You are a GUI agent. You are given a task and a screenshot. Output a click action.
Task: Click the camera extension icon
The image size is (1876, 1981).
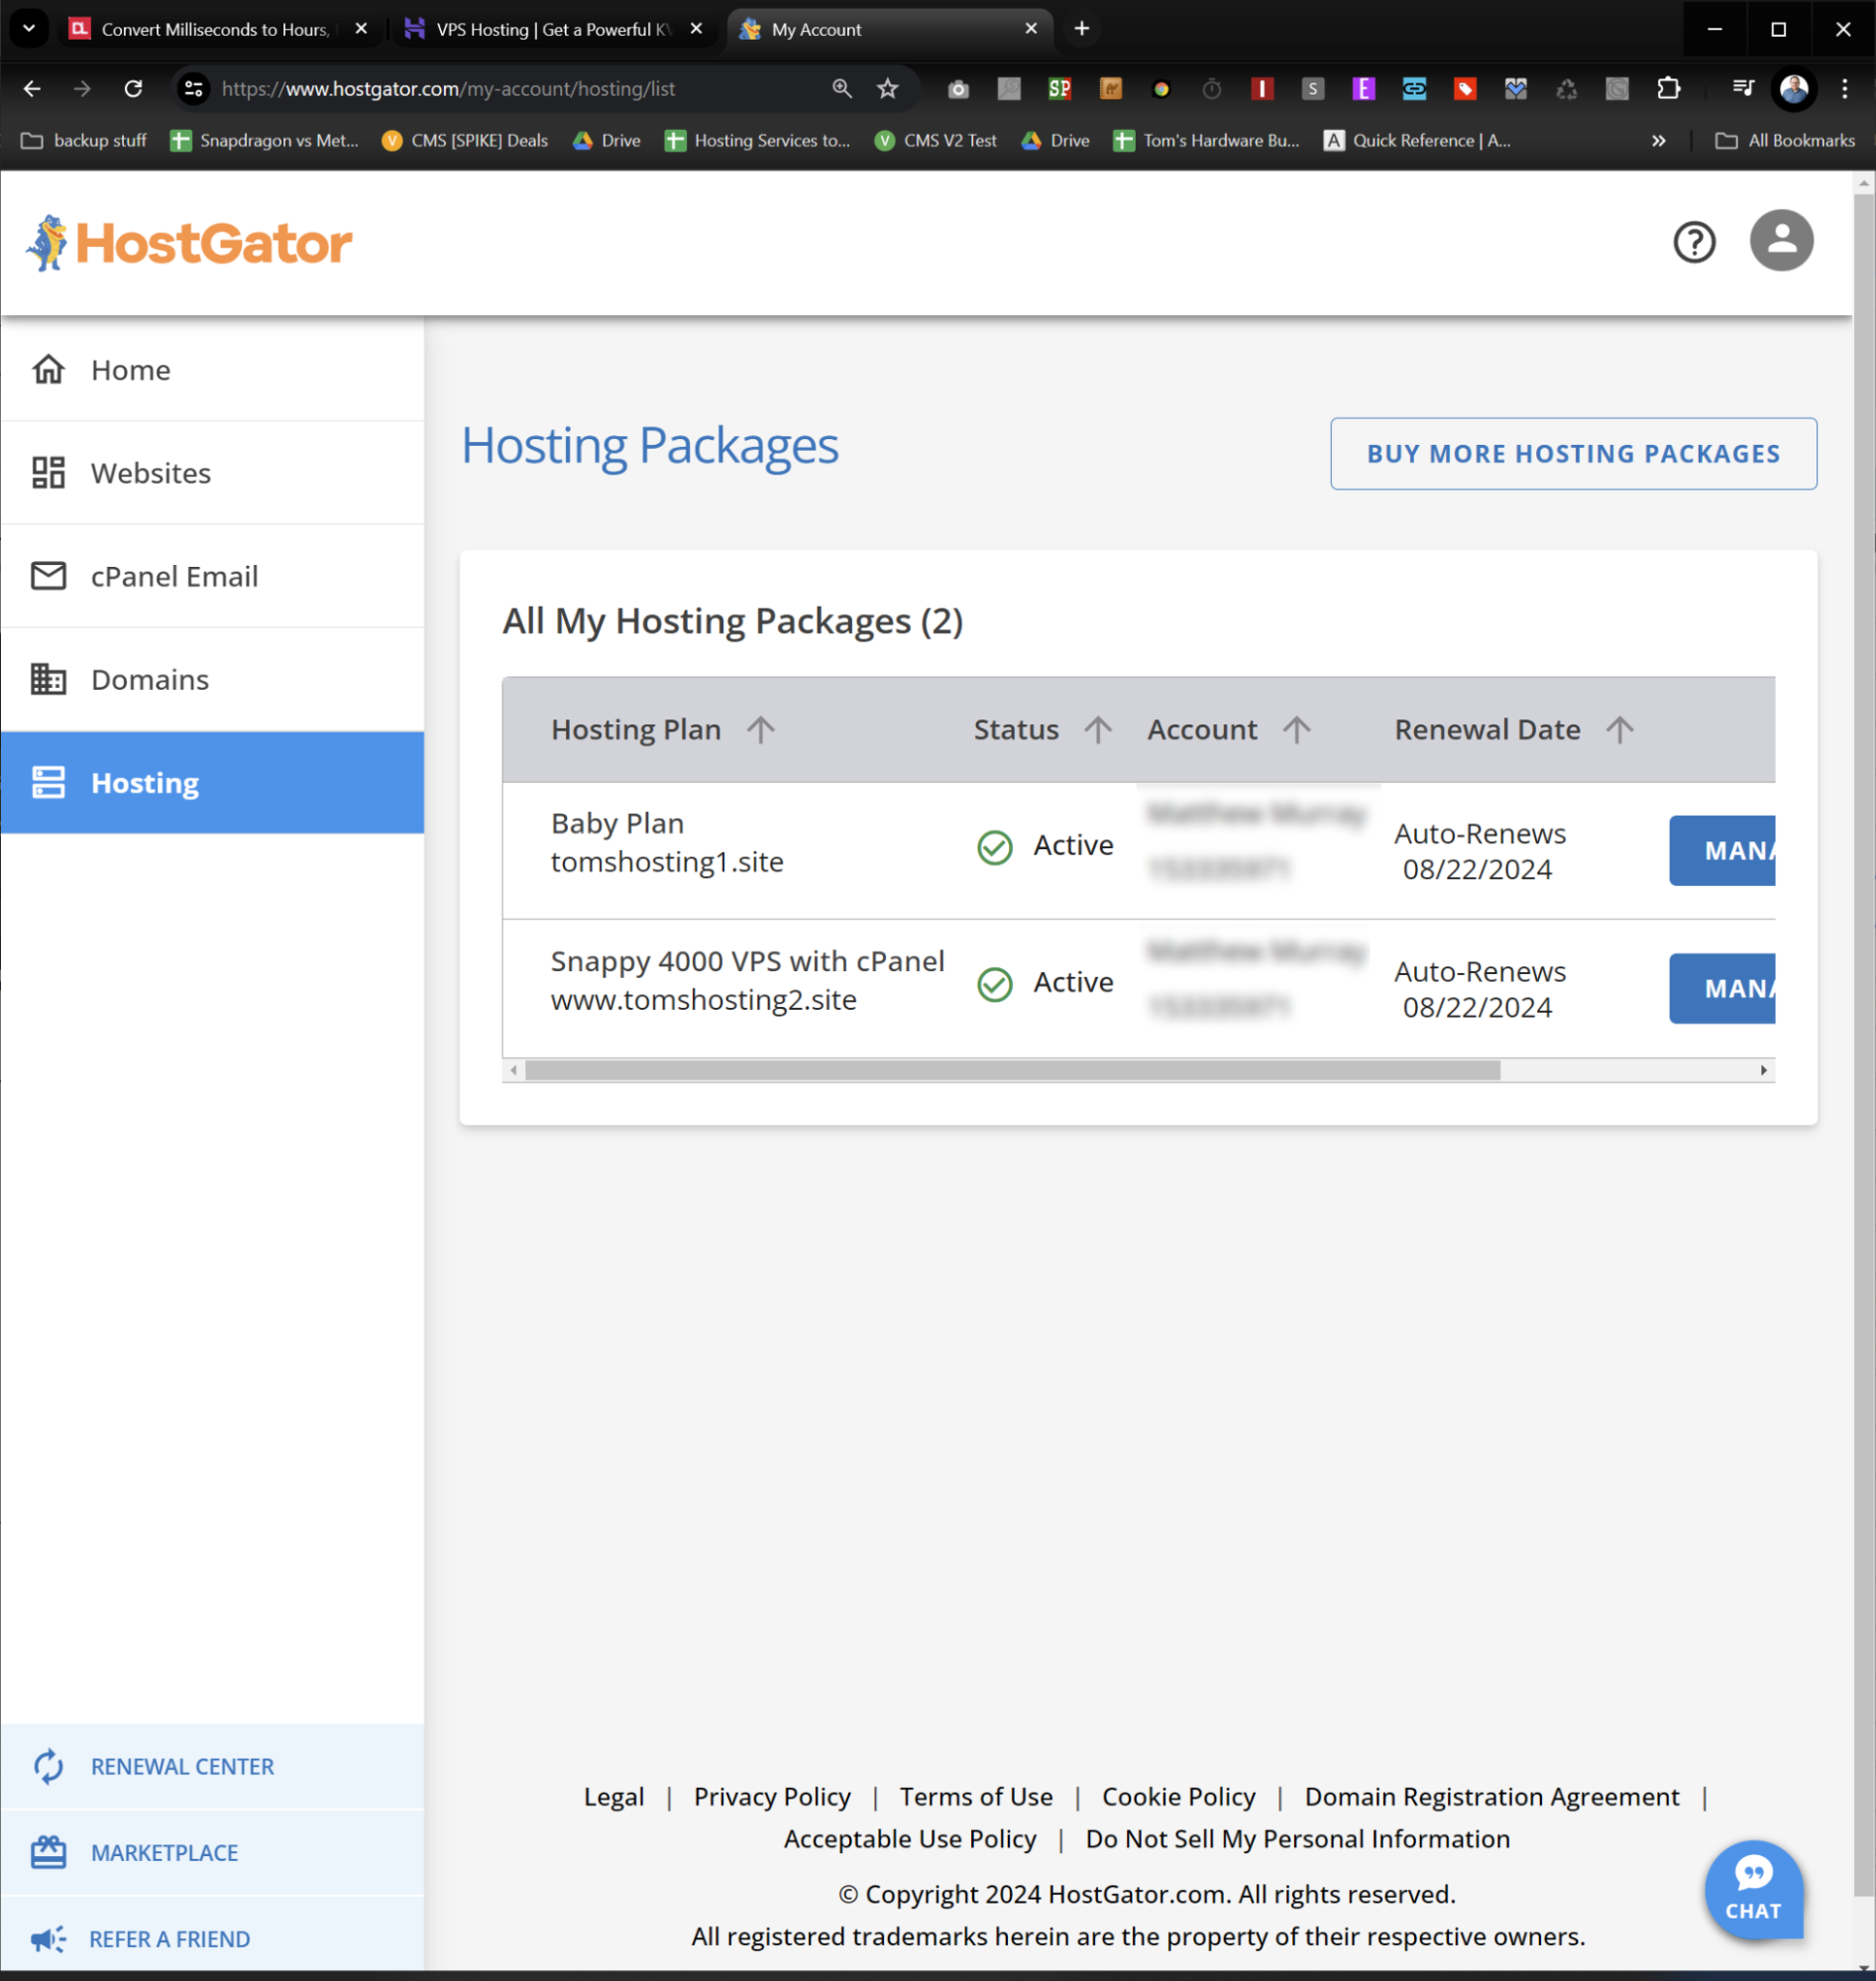(x=958, y=89)
